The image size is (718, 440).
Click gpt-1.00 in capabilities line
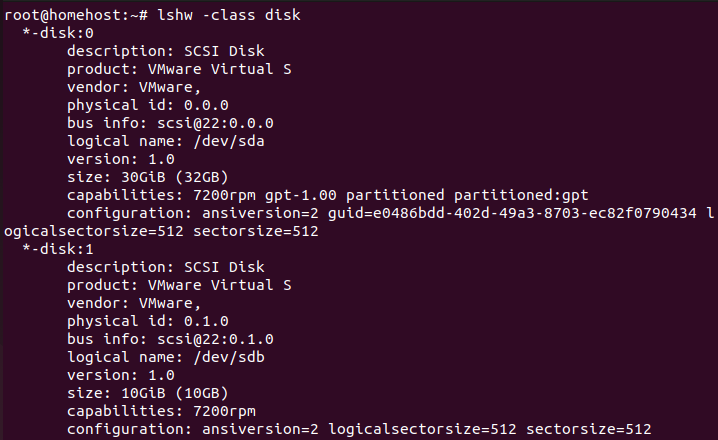pos(300,196)
